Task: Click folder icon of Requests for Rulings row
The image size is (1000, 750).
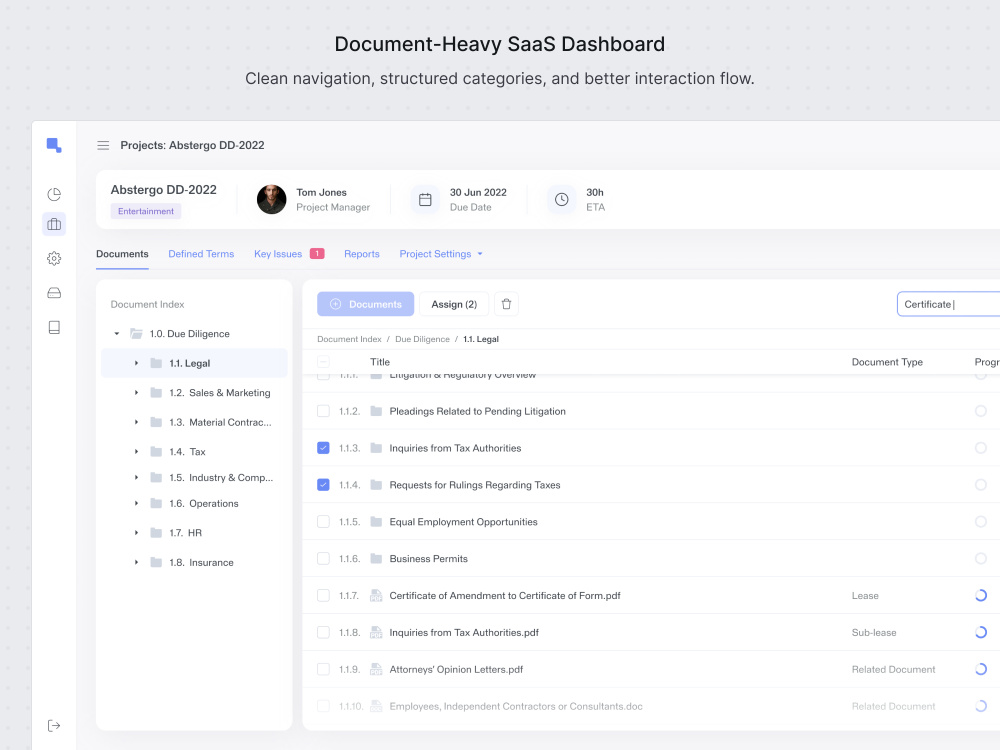Action: click(x=376, y=485)
